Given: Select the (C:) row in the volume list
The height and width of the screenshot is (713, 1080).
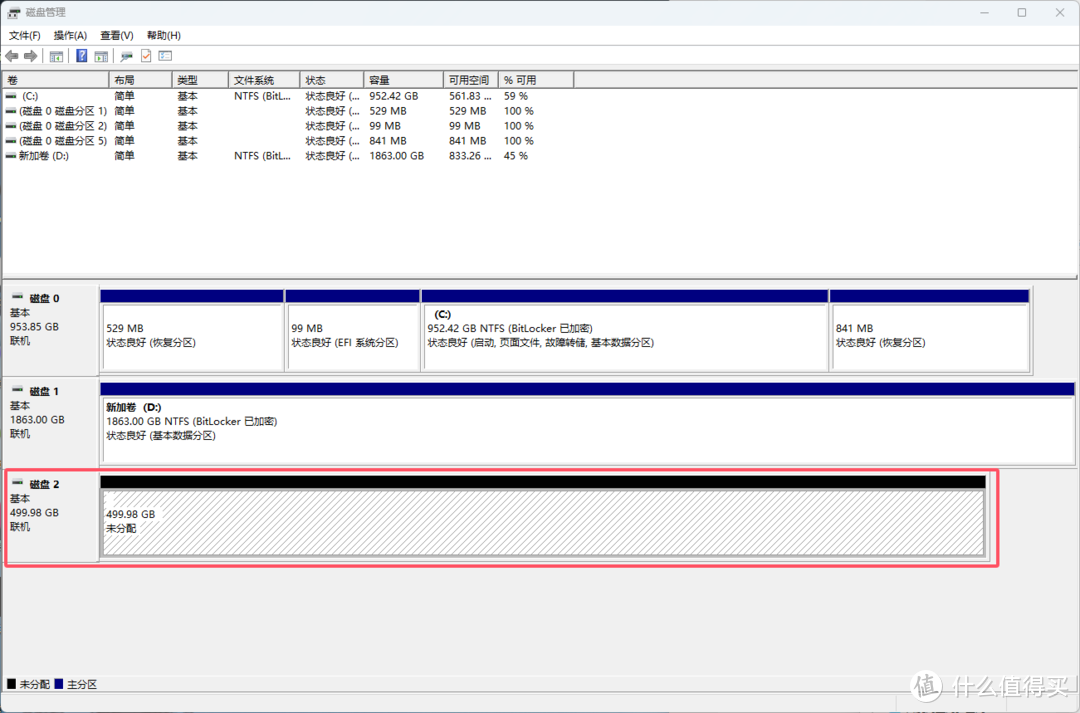Looking at the screenshot, I should 29,96.
